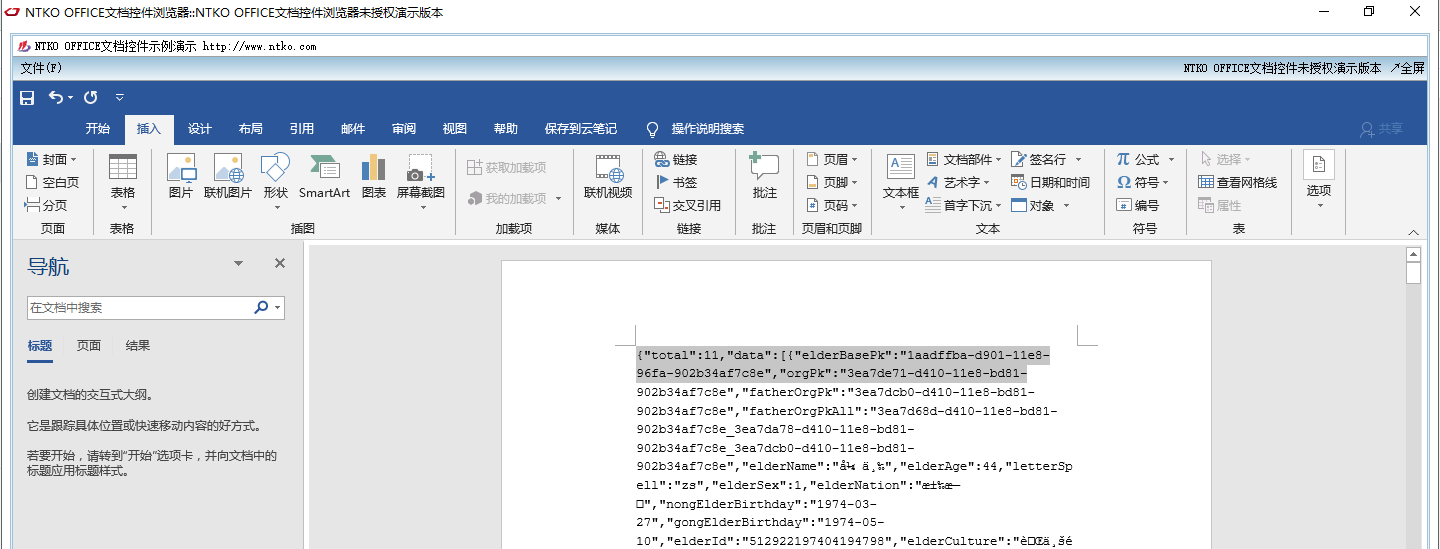Insert a bookmark with 书签
Image resolution: width=1440 pixels, height=549 pixels.
(676, 183)
